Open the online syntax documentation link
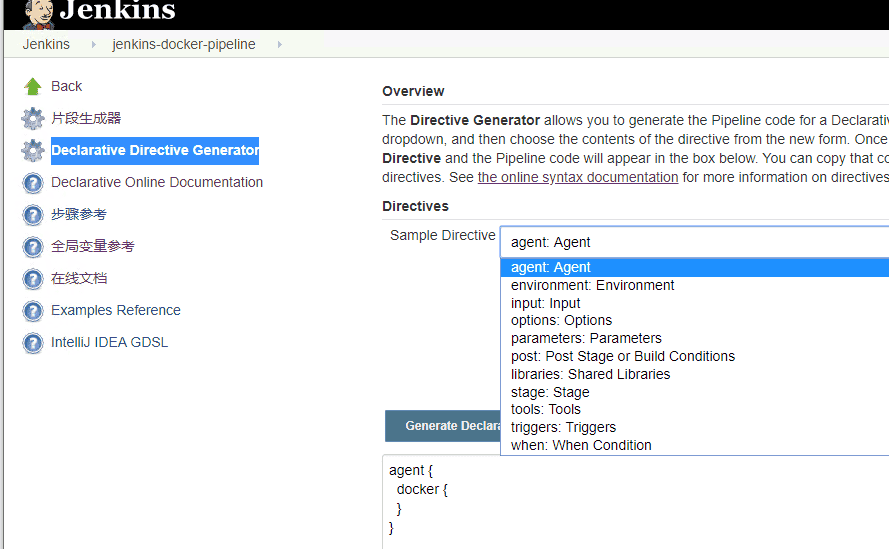Viewport: 889px width, 549px height. point(577,177)
